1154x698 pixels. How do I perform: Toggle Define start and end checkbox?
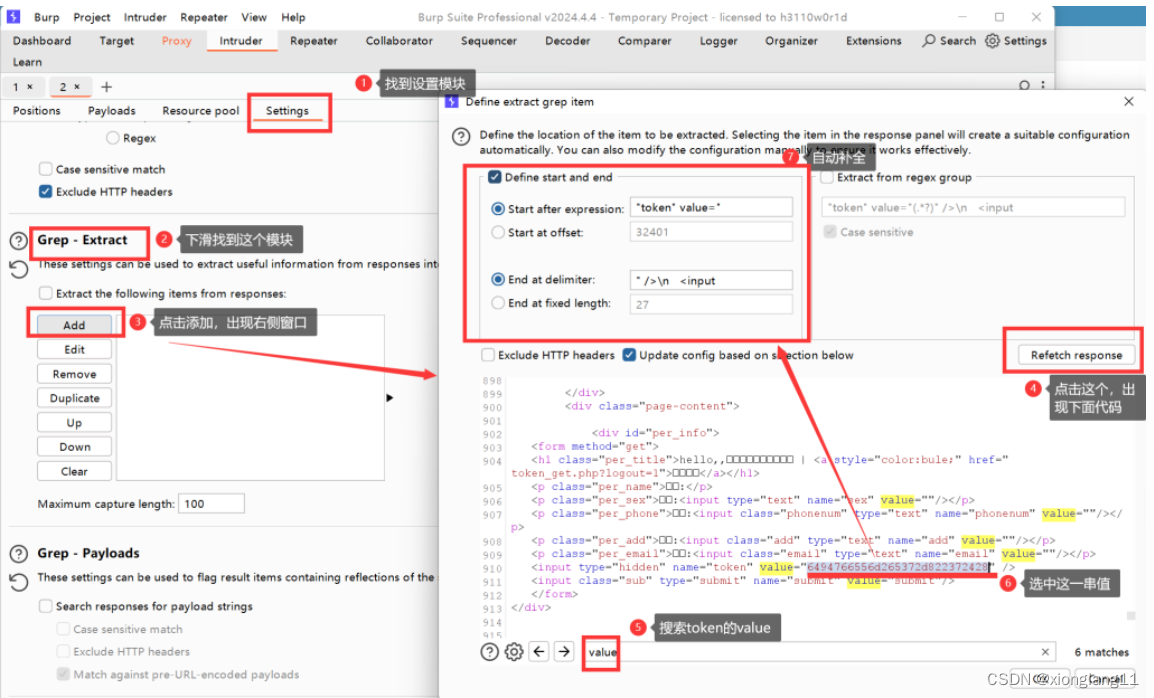point(495,177)
